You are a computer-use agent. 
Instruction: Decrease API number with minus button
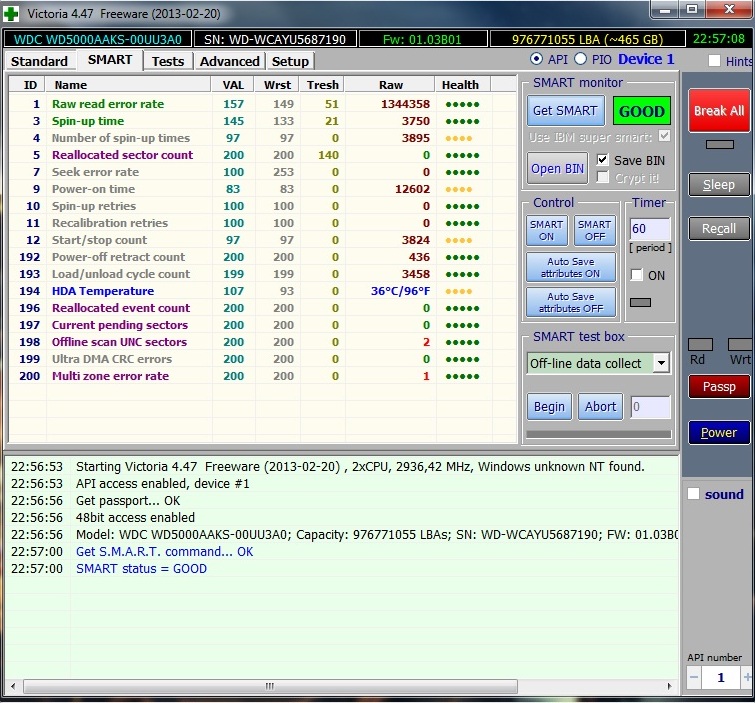pyautogui.click(x=694, y=677)
